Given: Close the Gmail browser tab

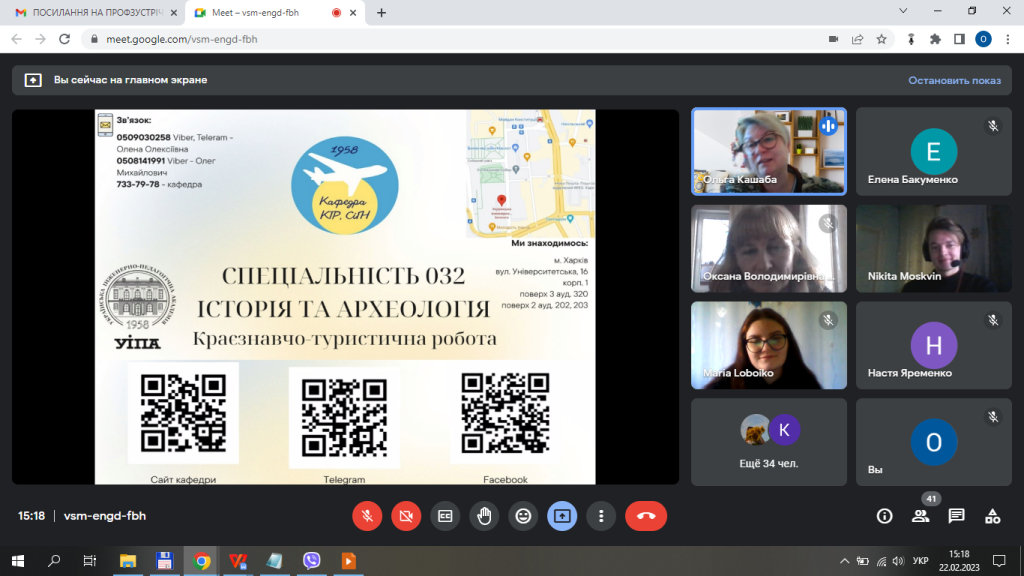Looking at the screenshot, I should coord(174,12).
